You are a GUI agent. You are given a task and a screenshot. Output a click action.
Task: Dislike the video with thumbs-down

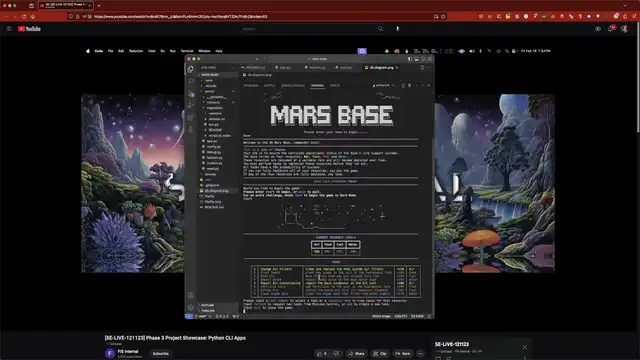point(336,353)
